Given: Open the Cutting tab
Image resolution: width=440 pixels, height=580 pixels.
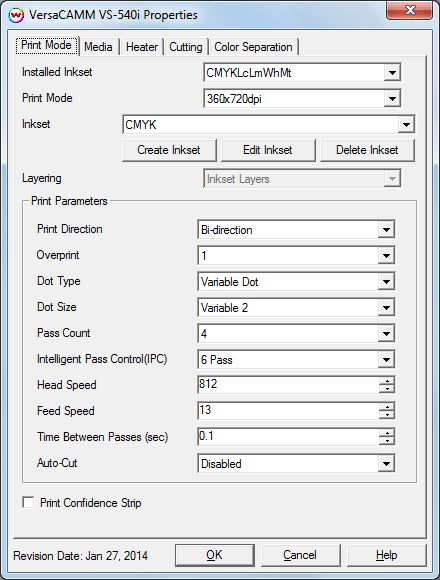Looking at the screenshot, I should [186, 47].
